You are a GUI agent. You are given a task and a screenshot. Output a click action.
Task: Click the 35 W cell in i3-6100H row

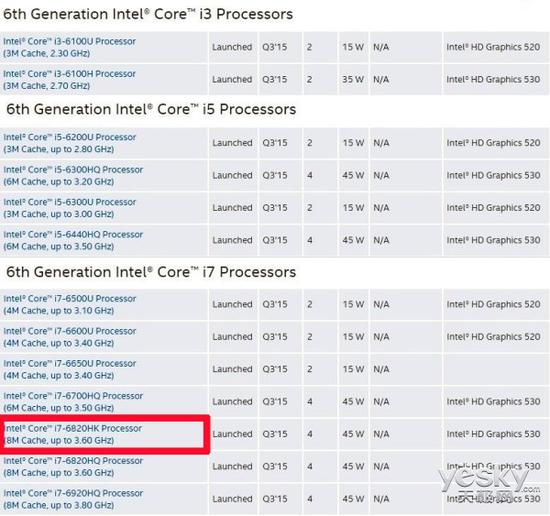click(x=353, y=80)
